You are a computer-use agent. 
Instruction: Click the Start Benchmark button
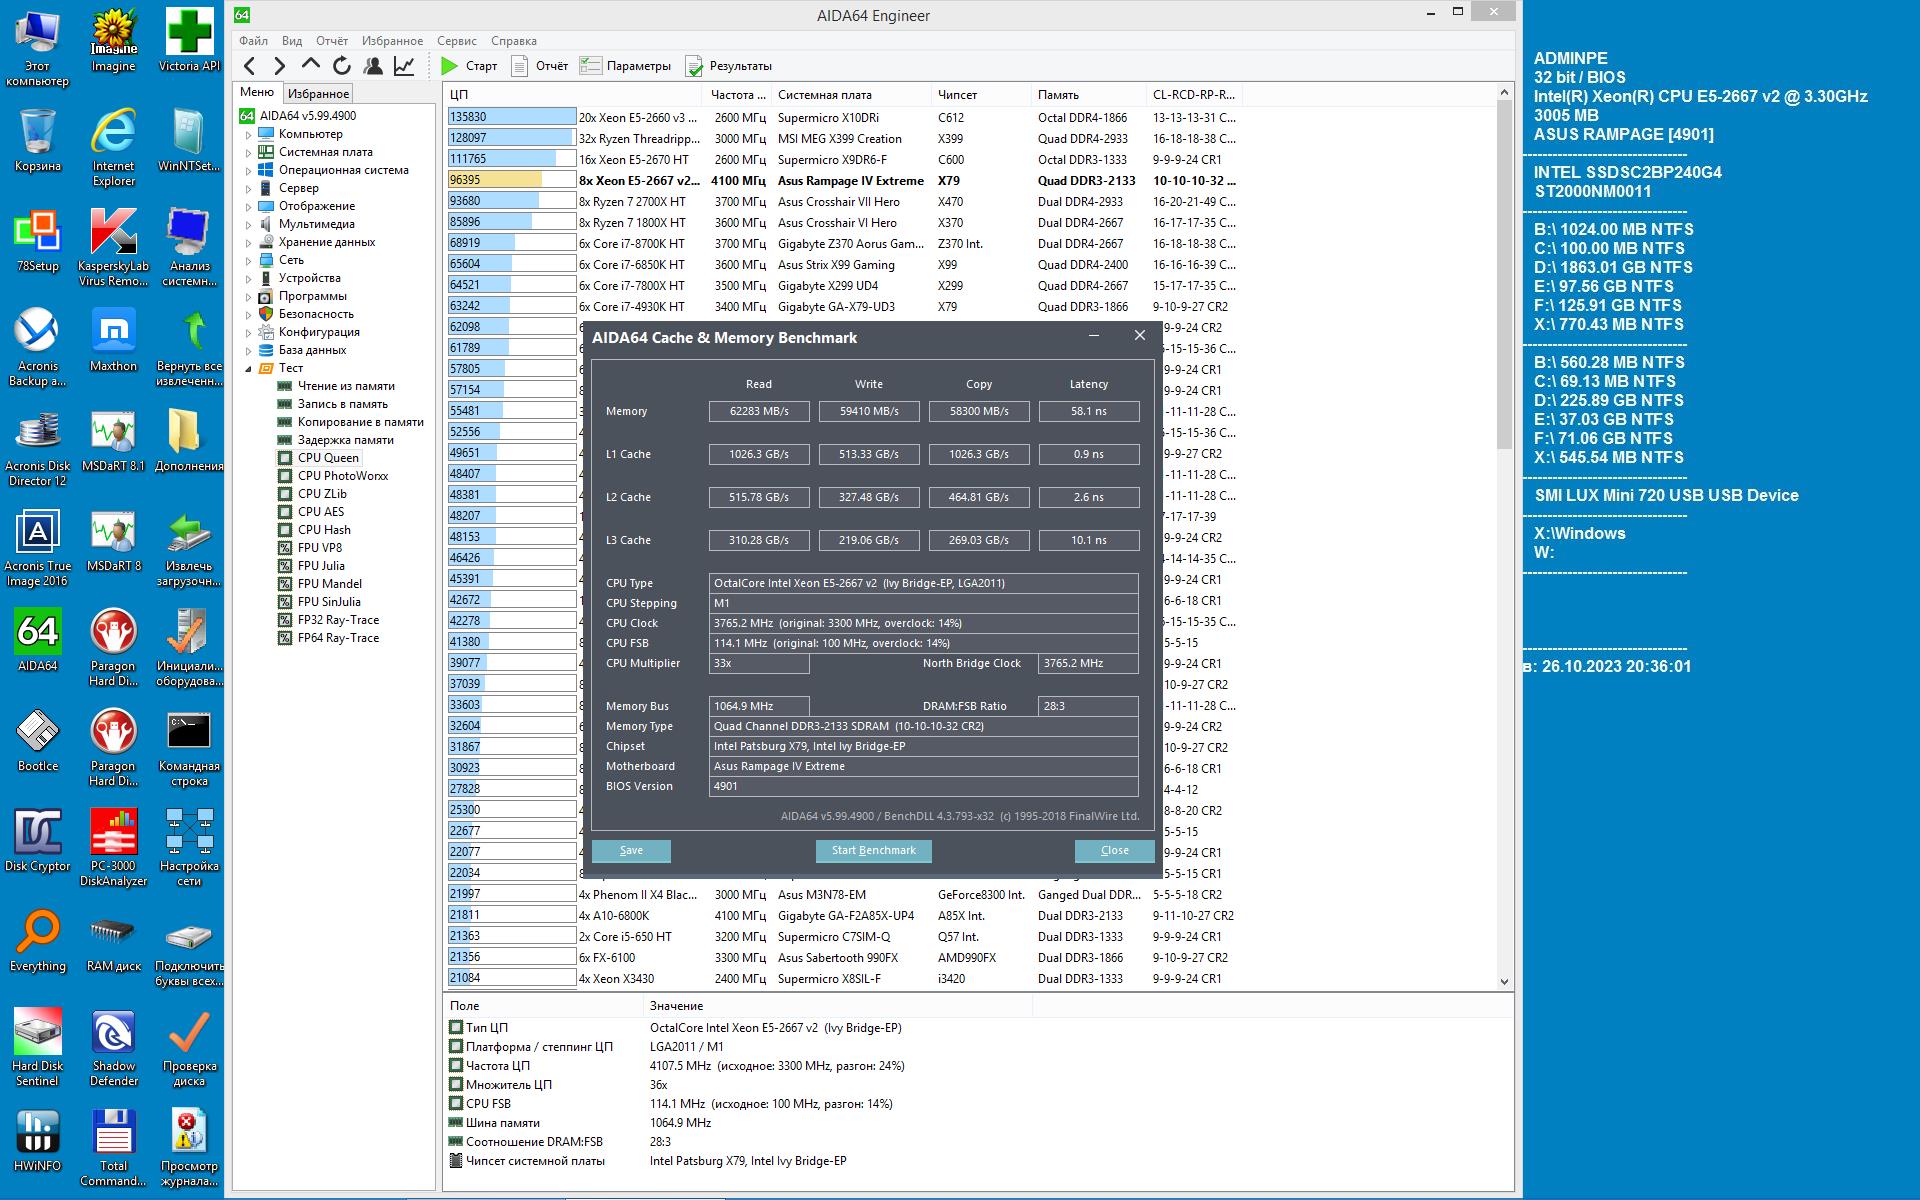(x=873, y=851)
